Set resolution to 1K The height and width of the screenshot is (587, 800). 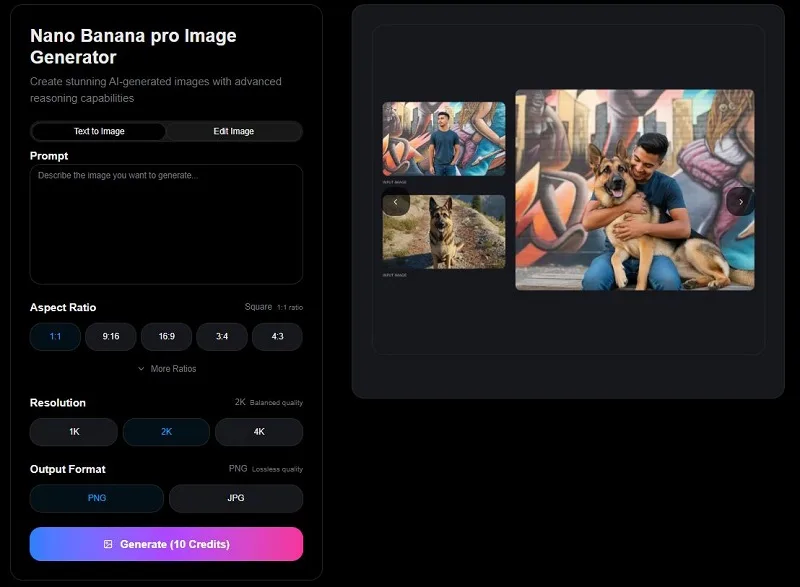point(74,432)
